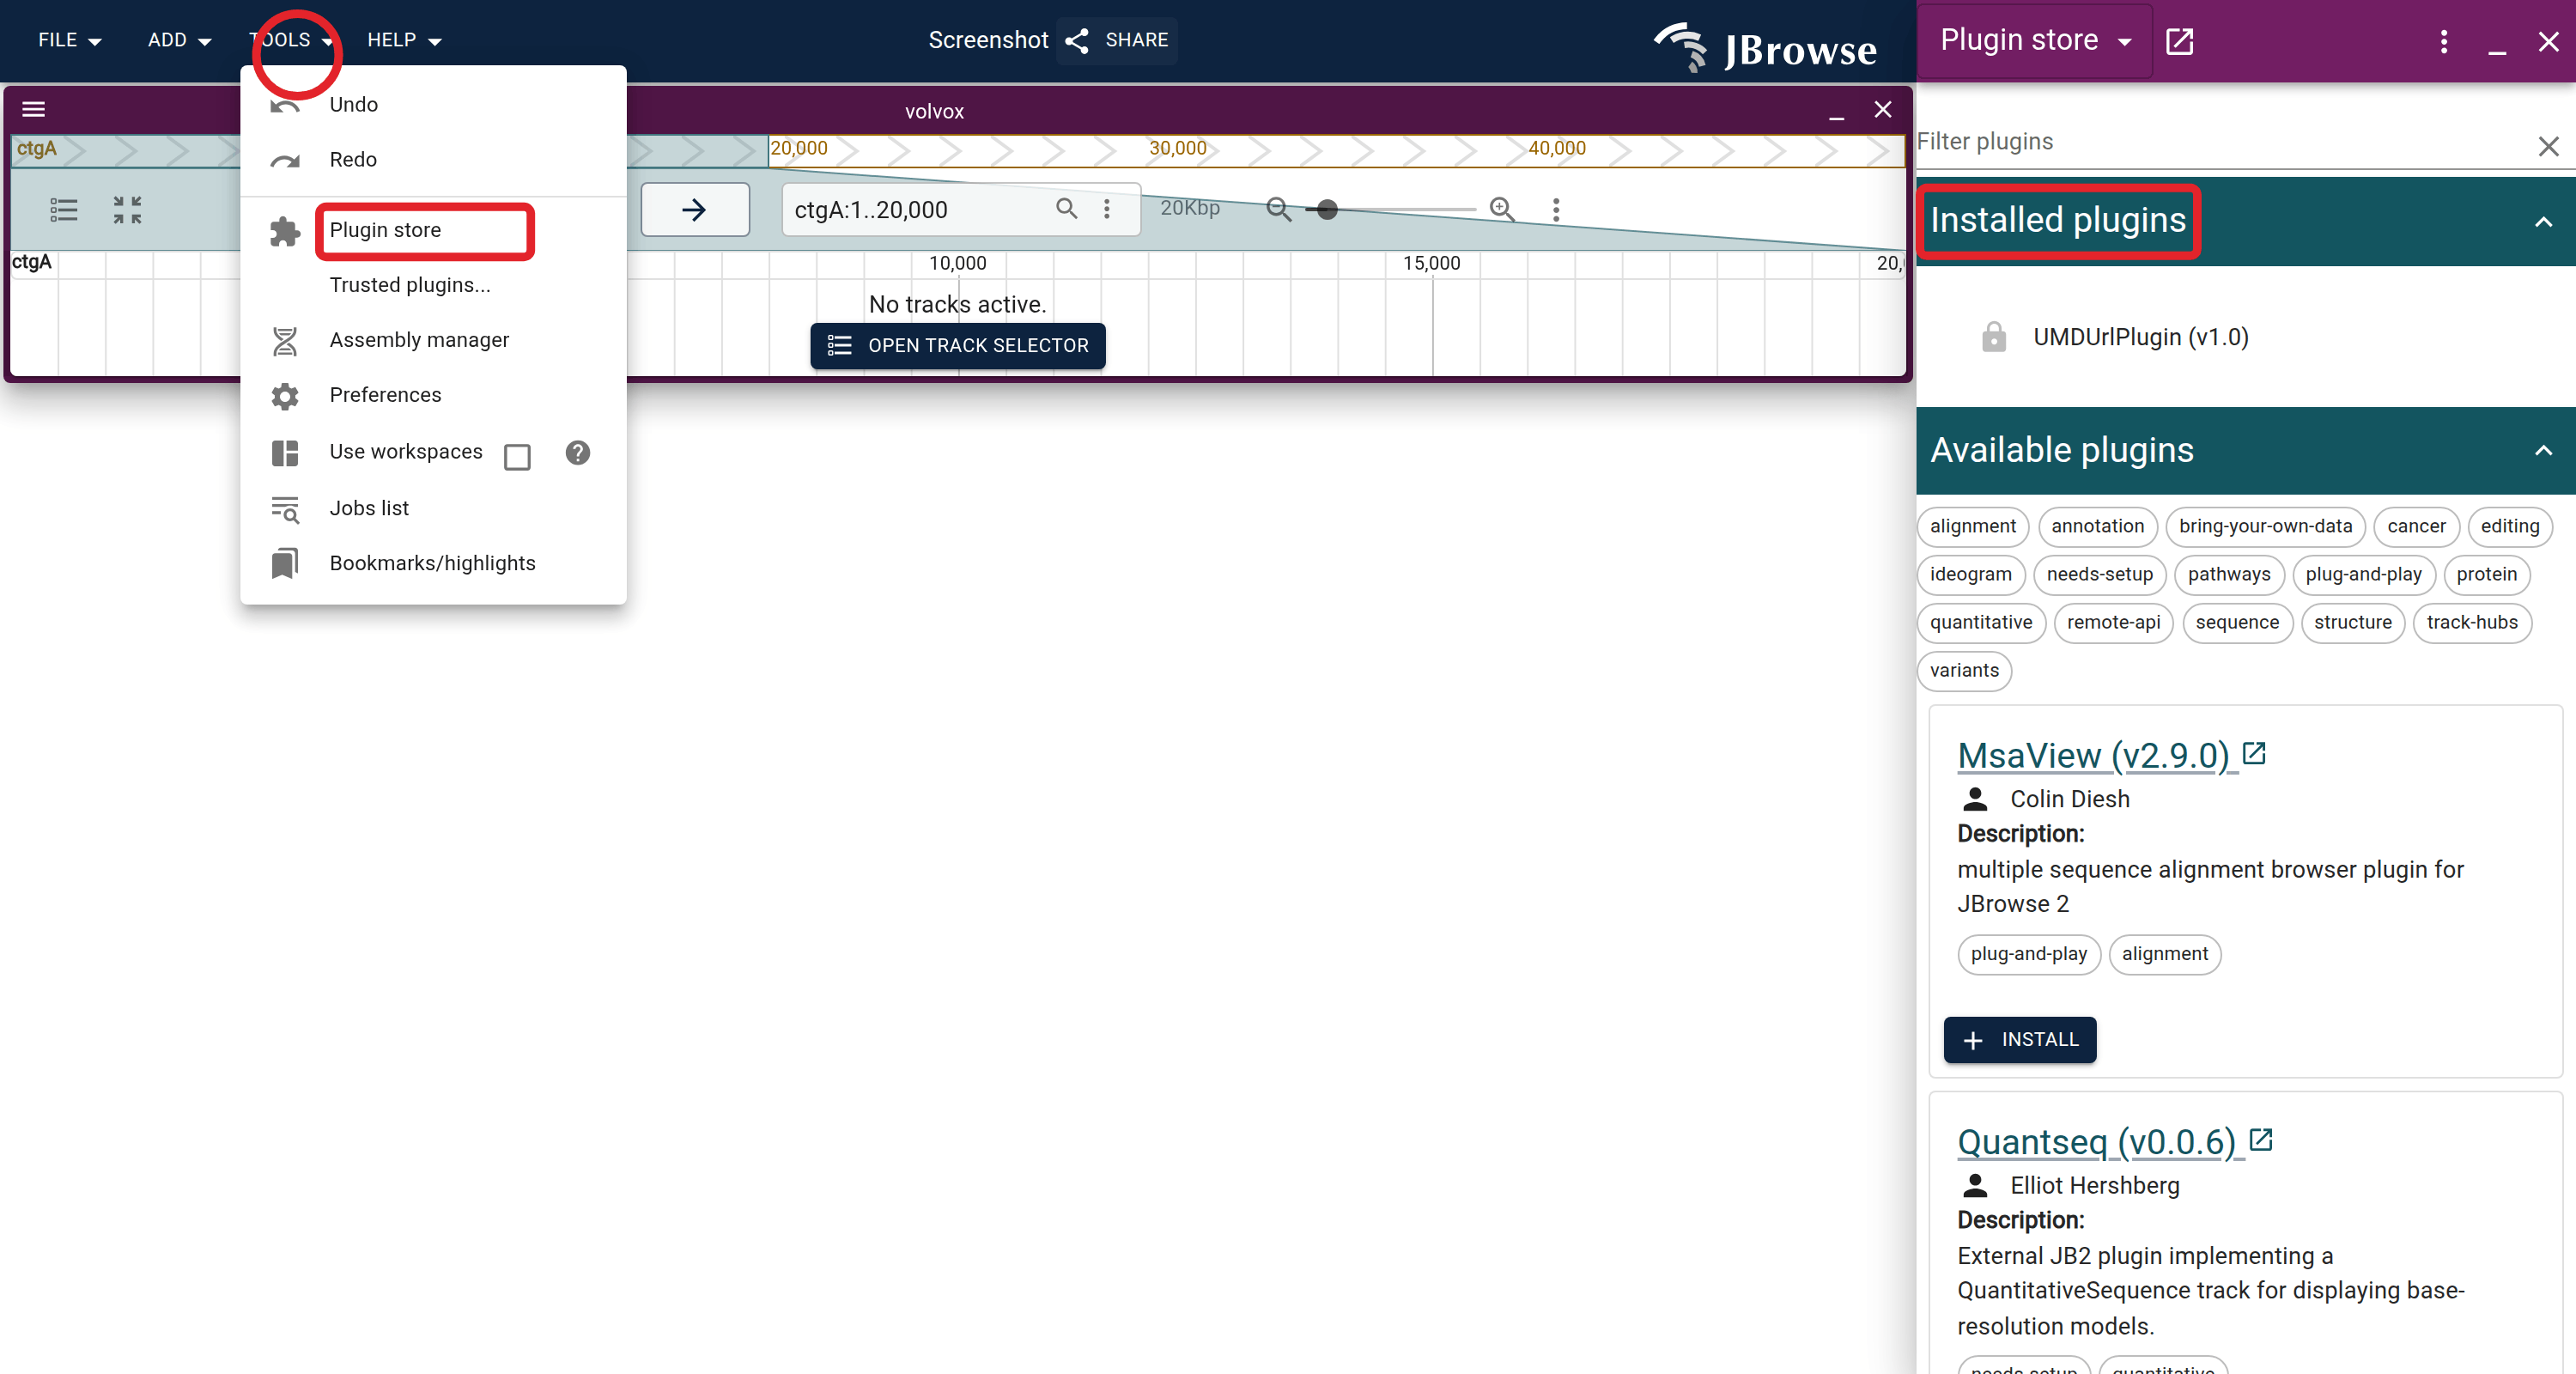The image size is (2576, 1374).
Task: Click the OPEN TRACK SELECTOR button
Action: click(958, 346)
